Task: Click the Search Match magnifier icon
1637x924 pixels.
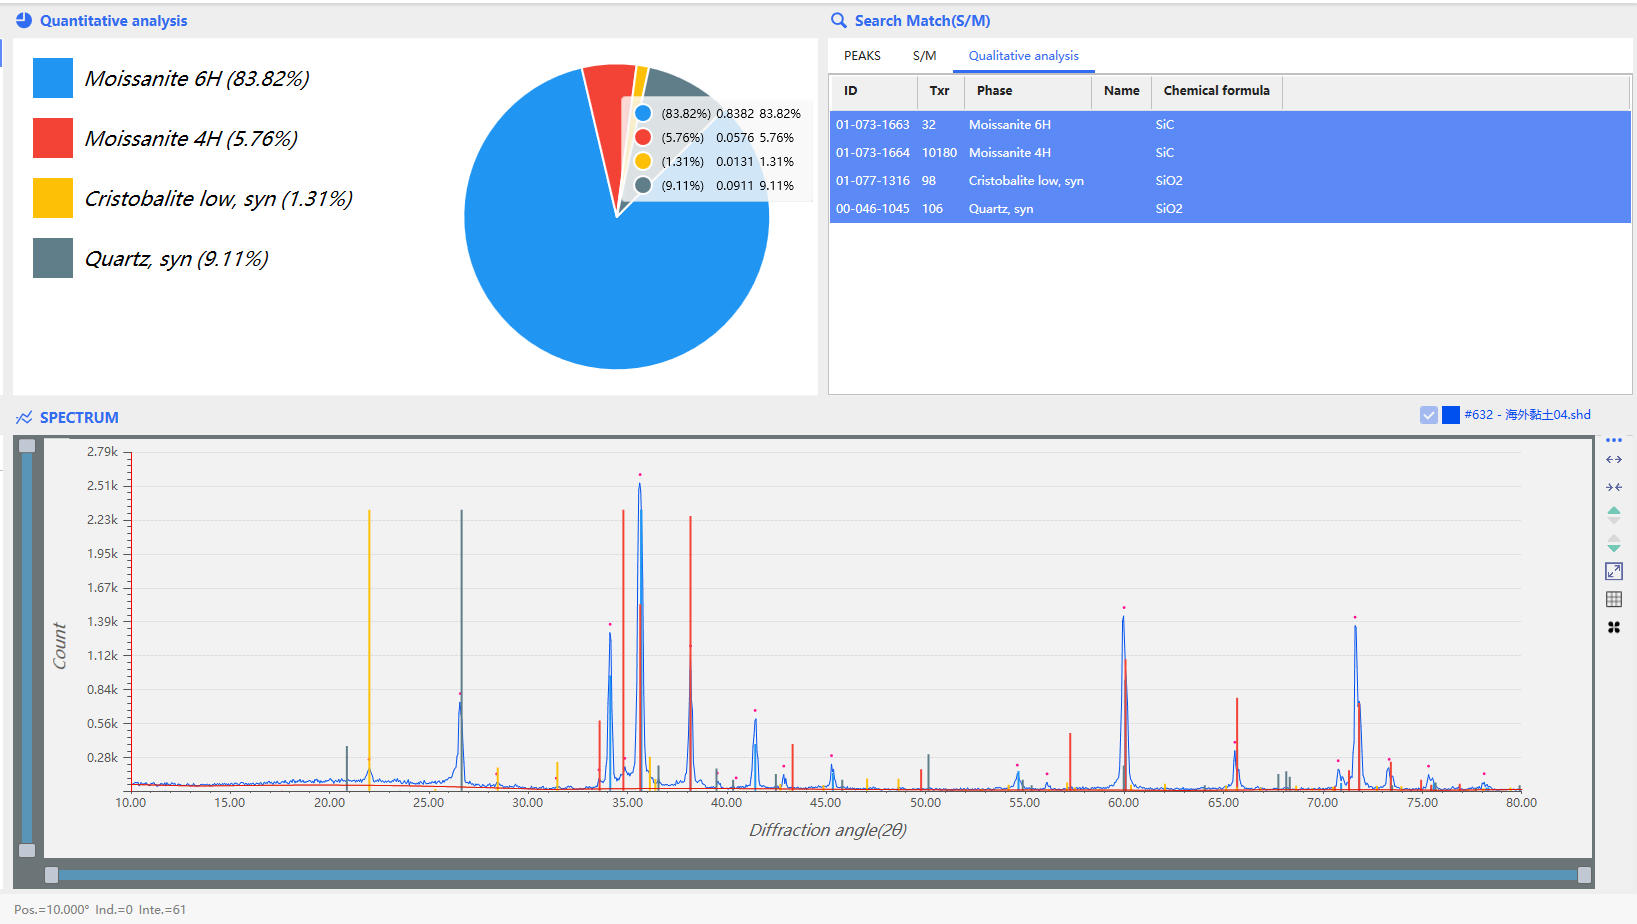Action: (838, 21)
